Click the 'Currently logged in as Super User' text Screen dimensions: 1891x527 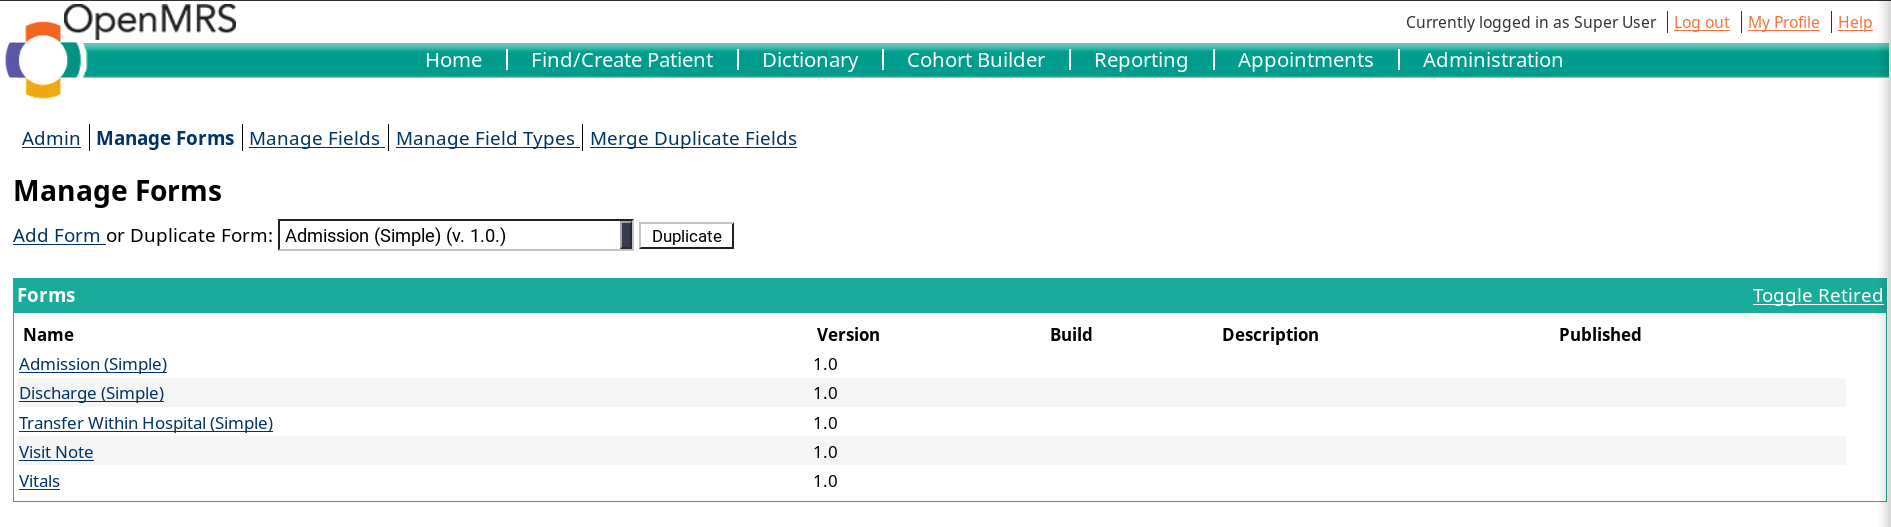tap(1530, 22)
